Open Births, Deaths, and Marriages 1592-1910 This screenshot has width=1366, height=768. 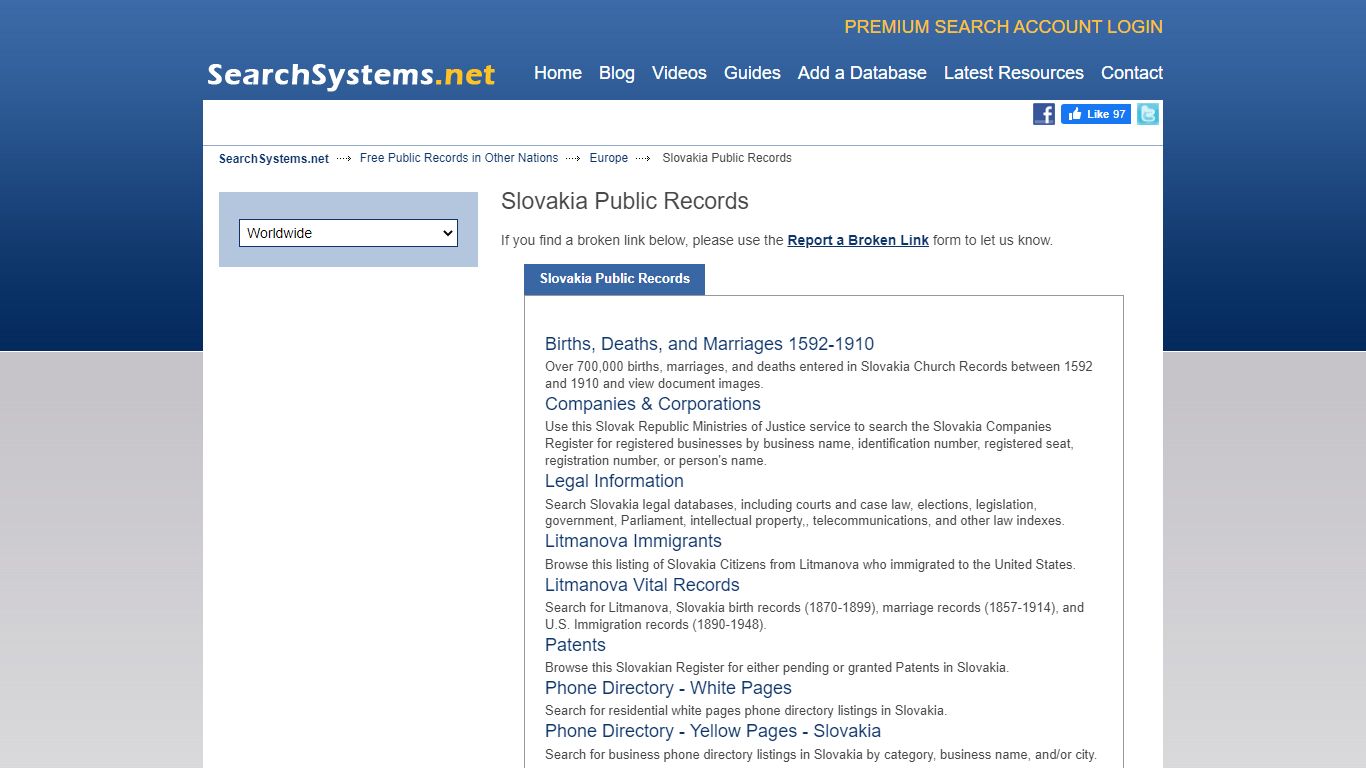[709, 344]
